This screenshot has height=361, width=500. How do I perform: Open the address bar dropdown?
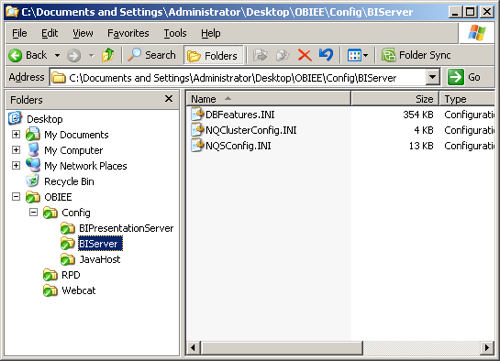432,77
